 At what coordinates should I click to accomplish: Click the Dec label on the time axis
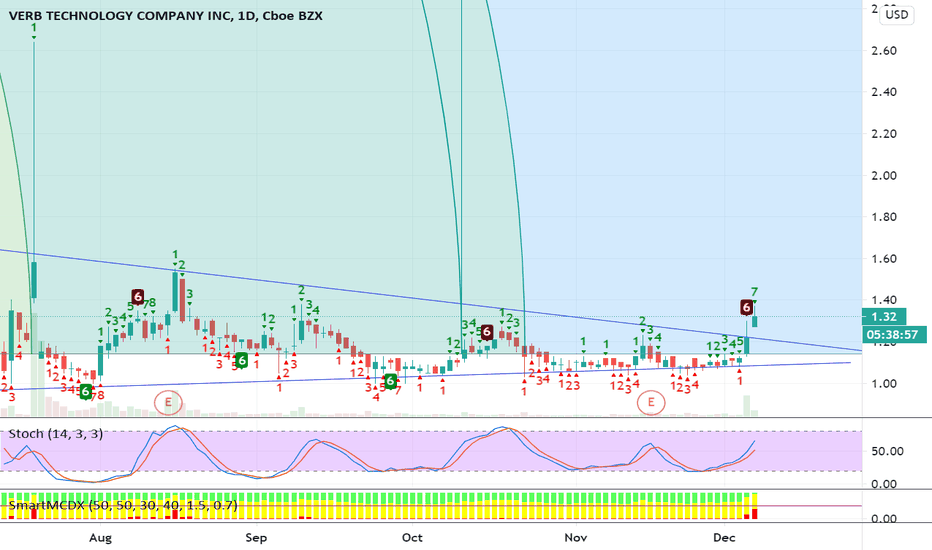(x=724, y=538)
